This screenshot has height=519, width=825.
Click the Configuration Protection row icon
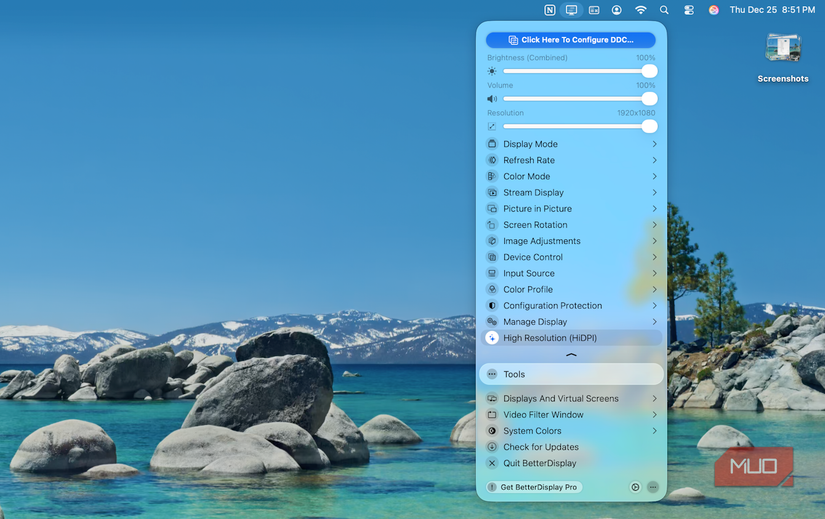(492, 305)
